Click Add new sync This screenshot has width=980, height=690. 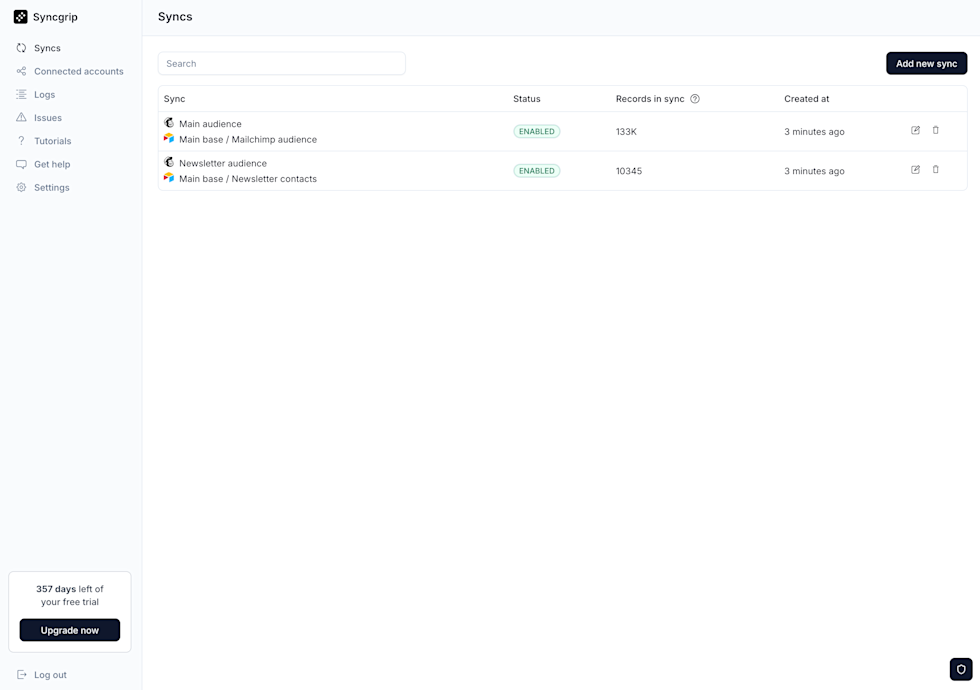pos(926,63)
